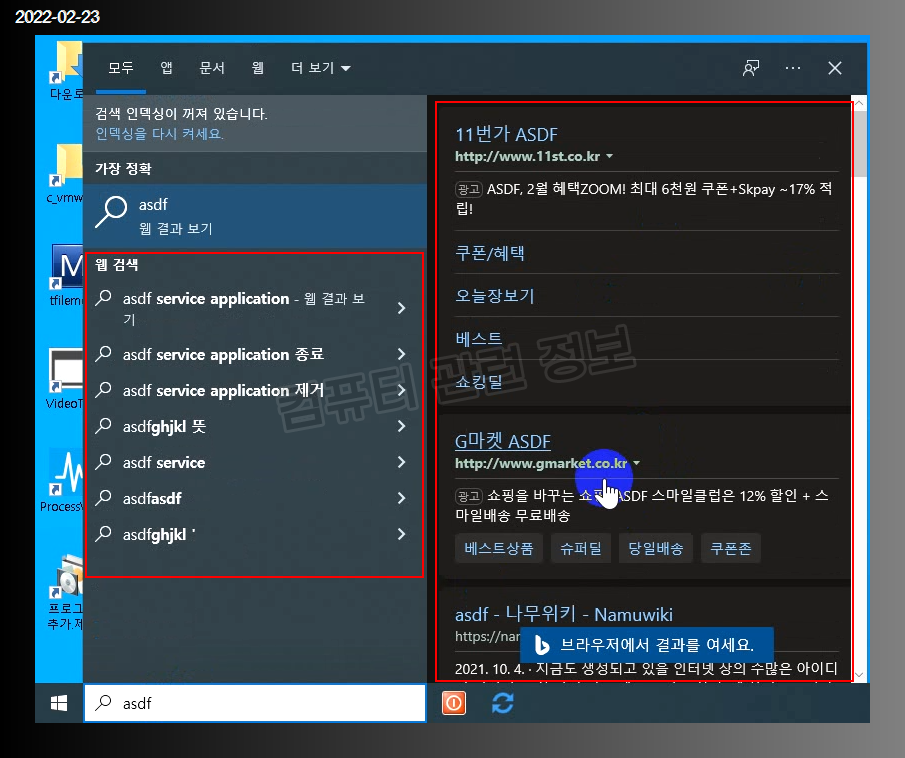
Task: Switch to the 웹 tab
Action: point(257,68)
